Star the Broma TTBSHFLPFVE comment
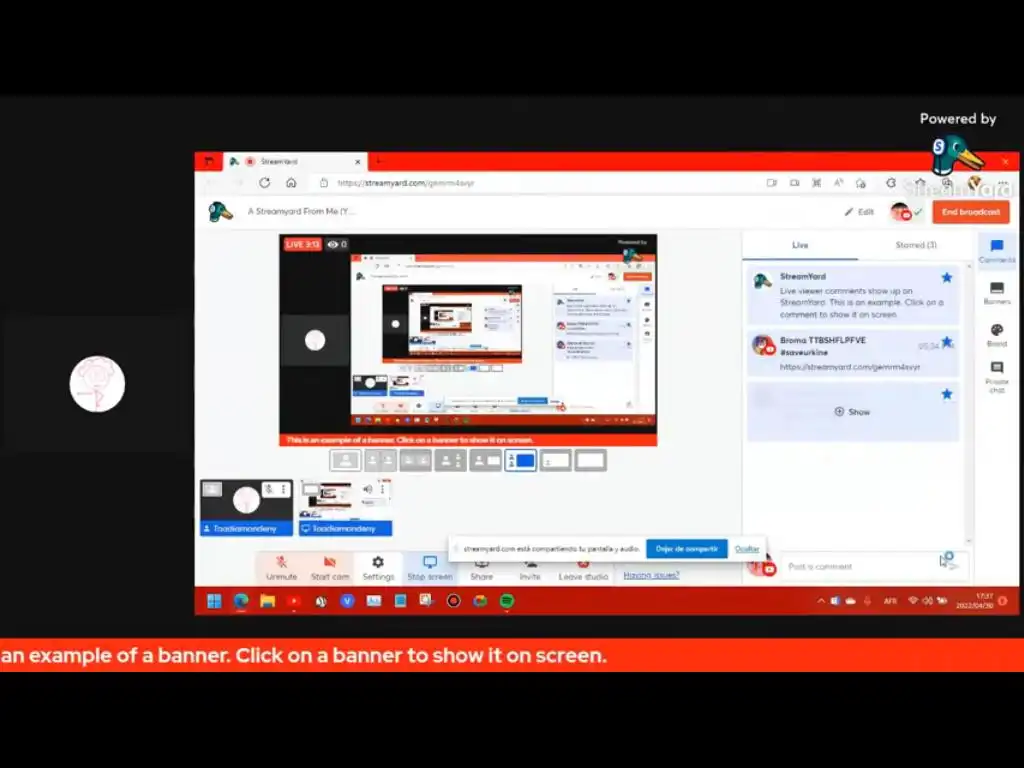 (946, 342)
